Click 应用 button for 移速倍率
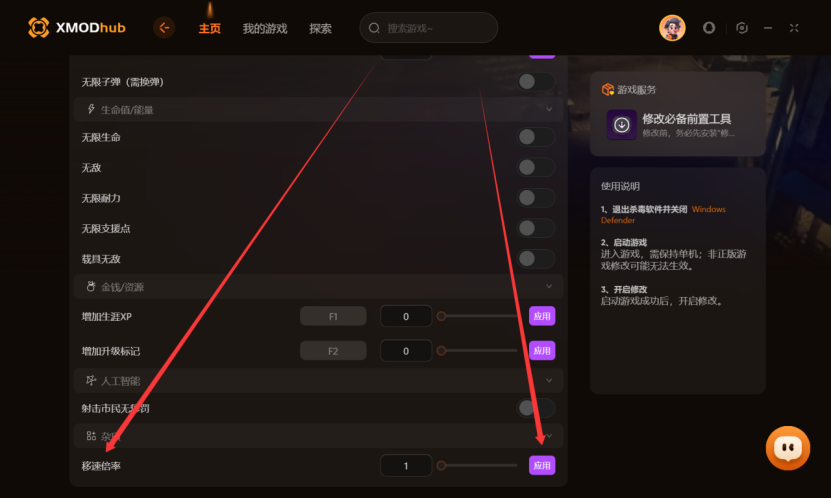This screenshot has height=498, width=831. [542, 465]
